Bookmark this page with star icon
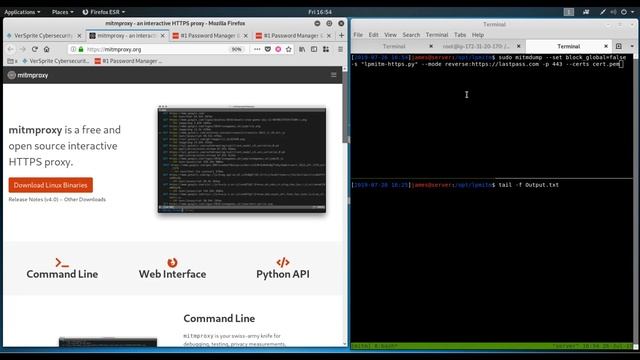640x360 pixels. click(x=289, y=49)
